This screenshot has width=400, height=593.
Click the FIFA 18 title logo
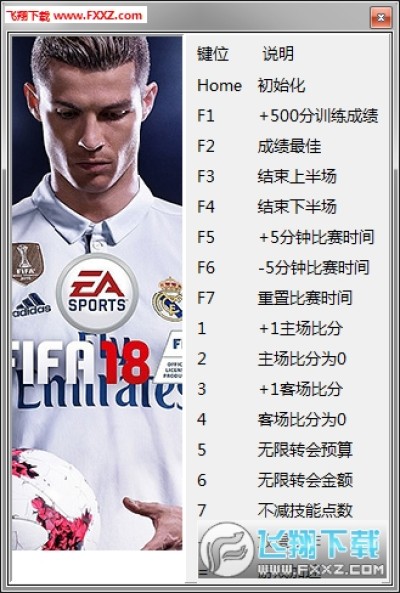(80, 361)
